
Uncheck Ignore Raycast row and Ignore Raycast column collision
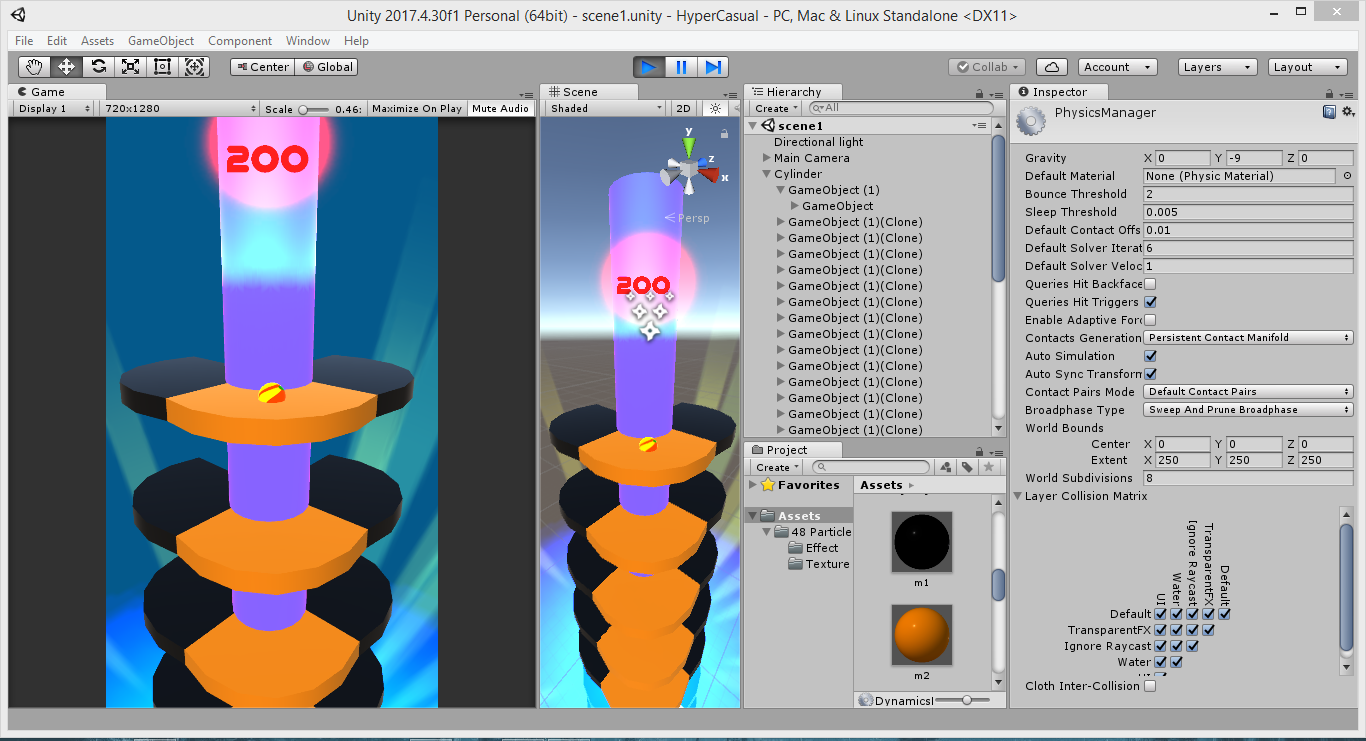click(x=1192, y=646)
